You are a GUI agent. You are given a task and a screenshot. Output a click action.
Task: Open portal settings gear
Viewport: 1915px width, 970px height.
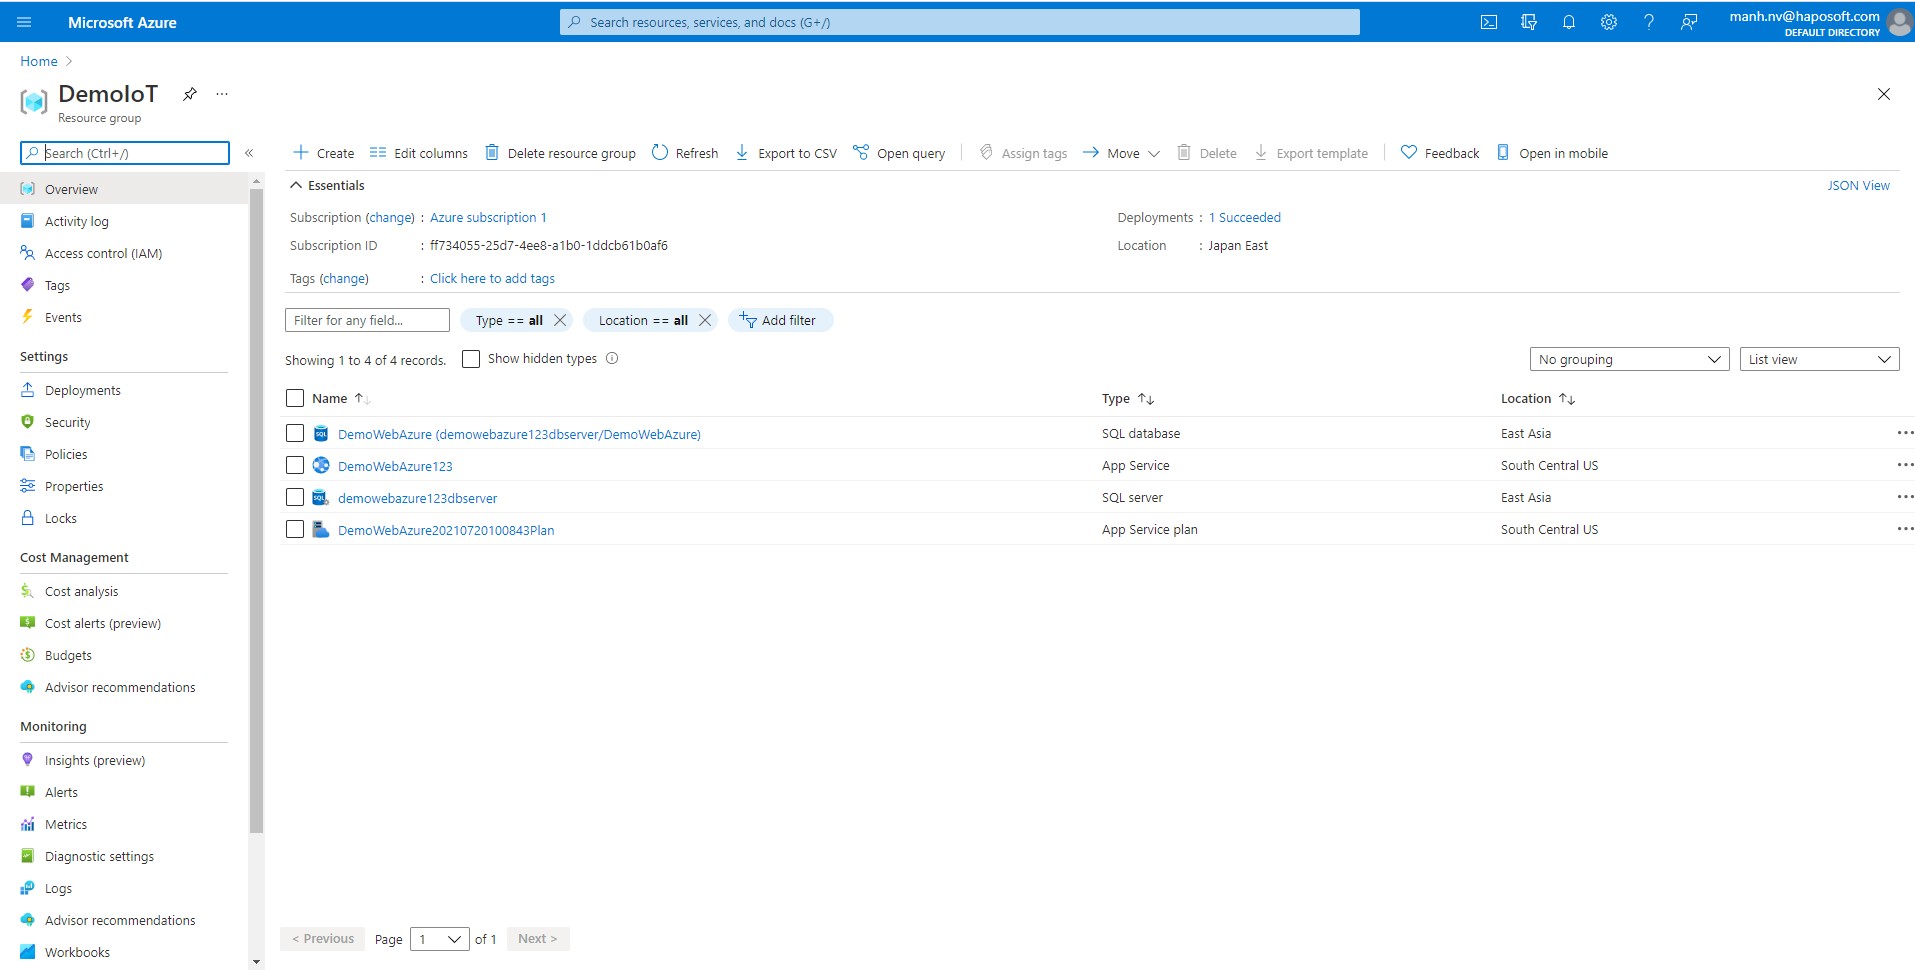(1609, 22)
